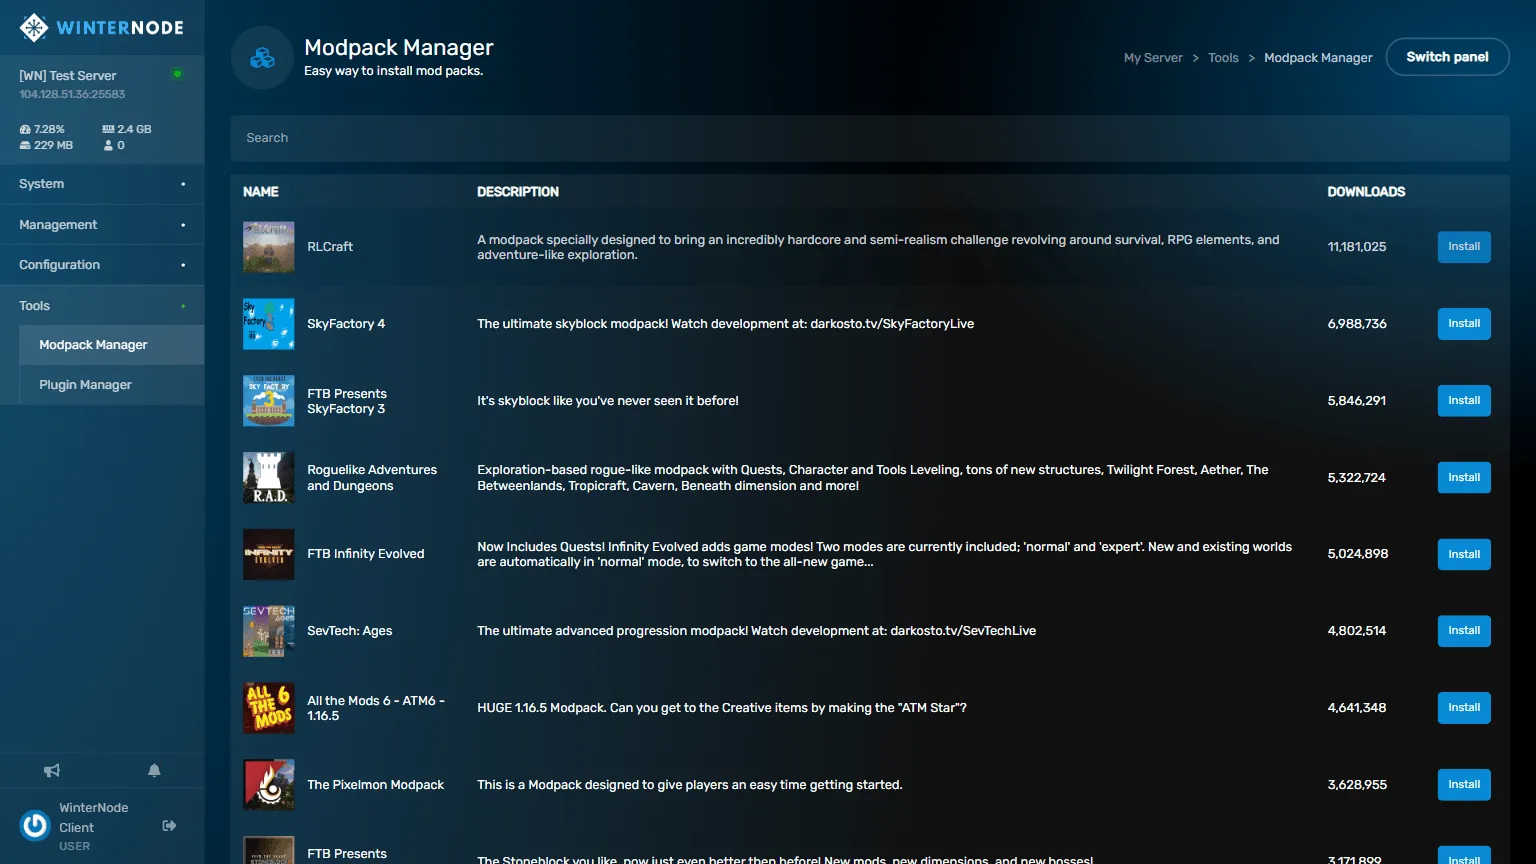Click the 4,641,348 downloads value
1536x864 pixels.
[1357, 708]
